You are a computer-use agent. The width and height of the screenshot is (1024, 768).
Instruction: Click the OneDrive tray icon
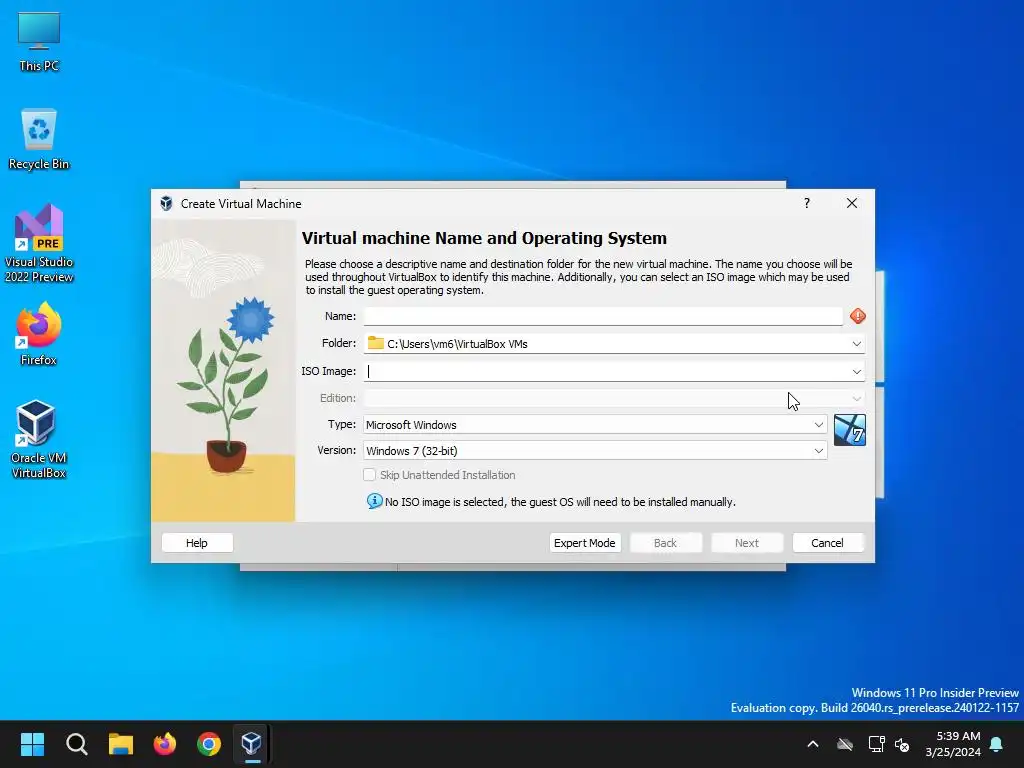coord(845,744)
